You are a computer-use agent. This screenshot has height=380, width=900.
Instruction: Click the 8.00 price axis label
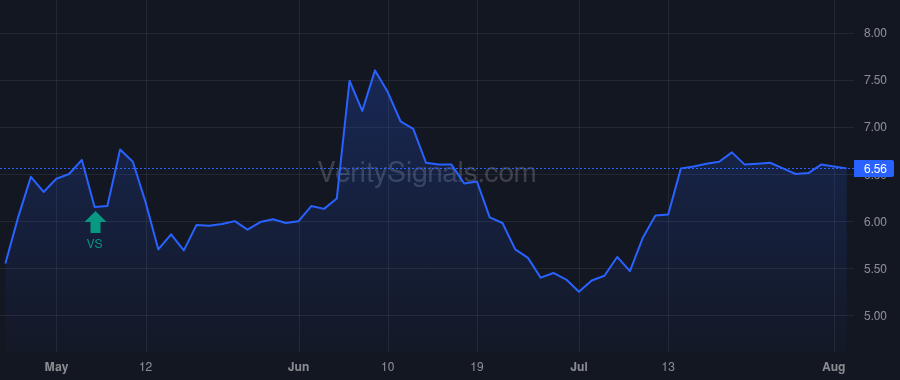(x=875, y=33)
